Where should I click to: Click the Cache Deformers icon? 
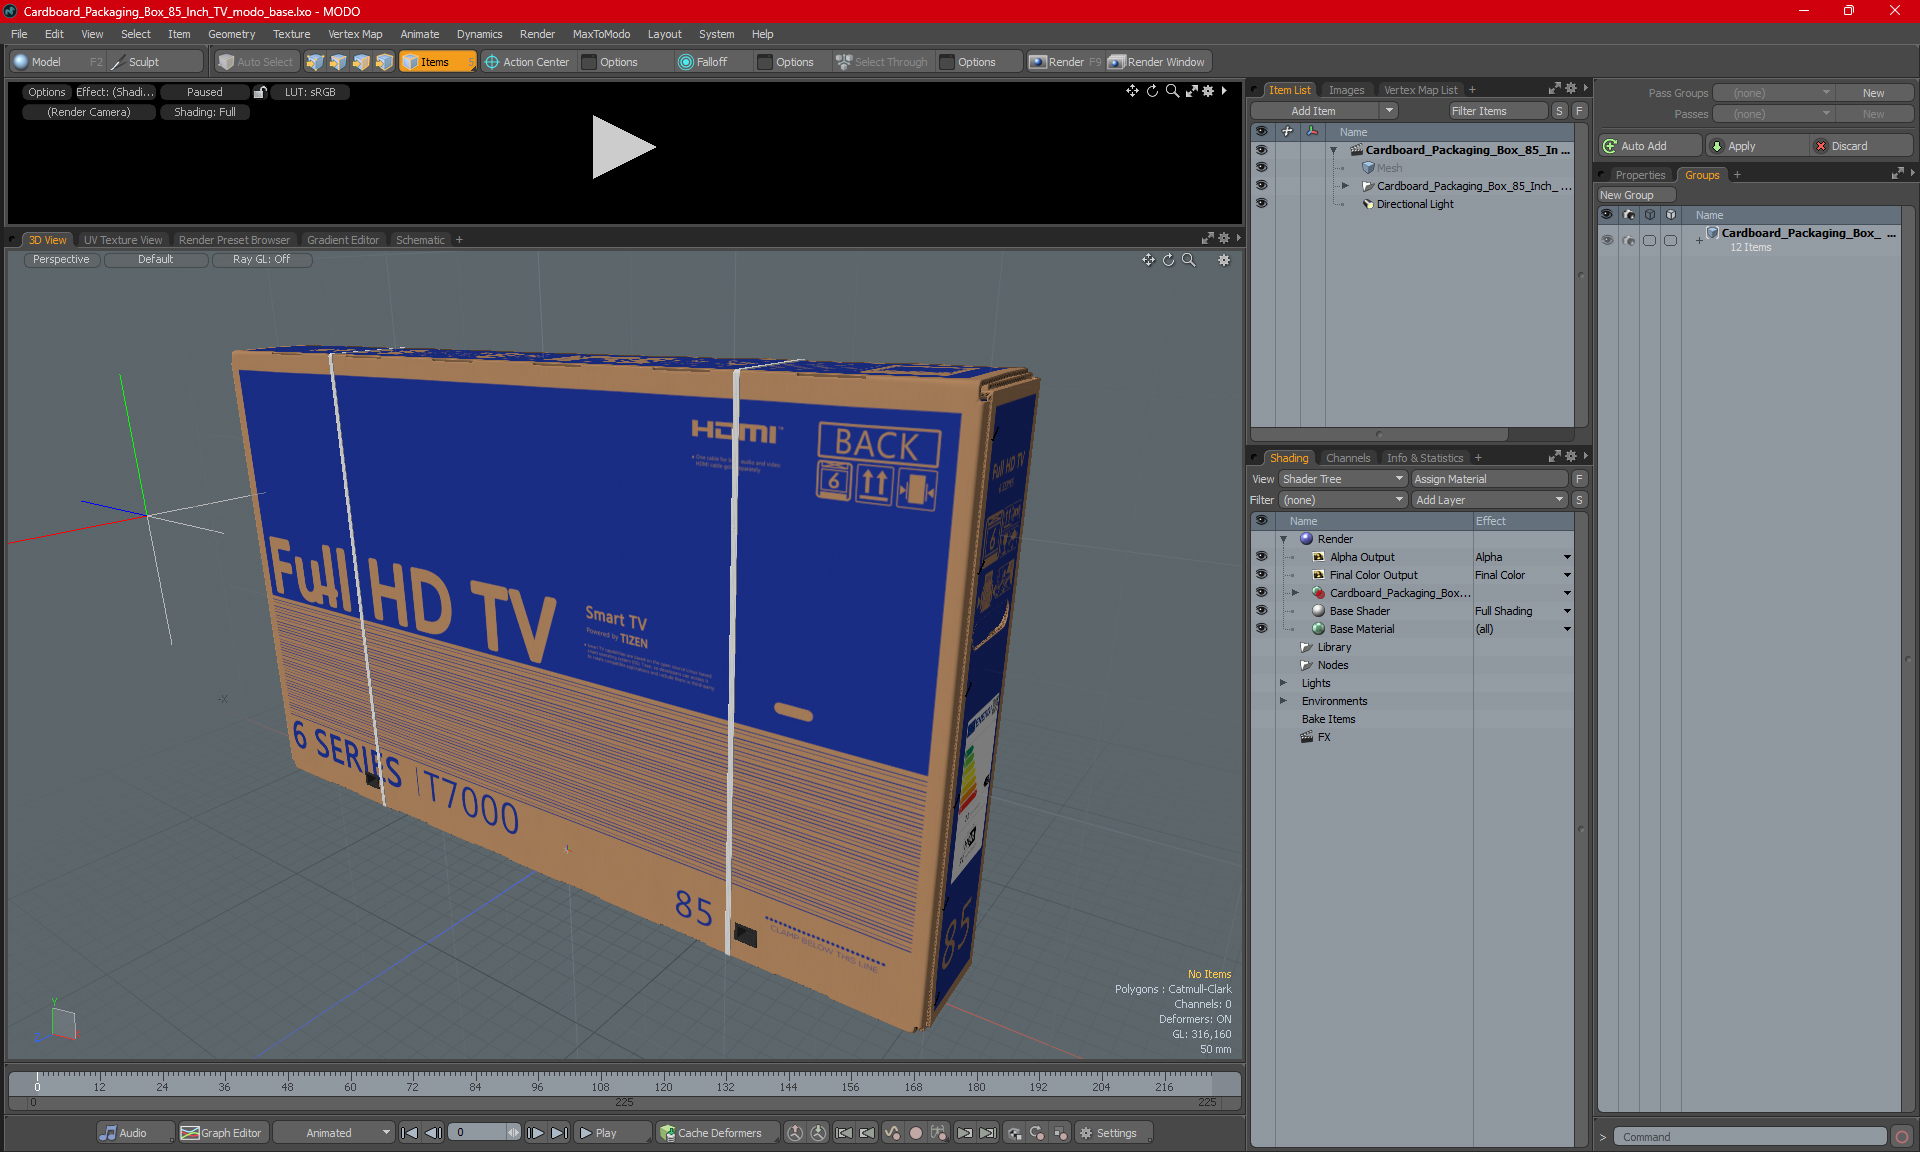pos(668,1133)
